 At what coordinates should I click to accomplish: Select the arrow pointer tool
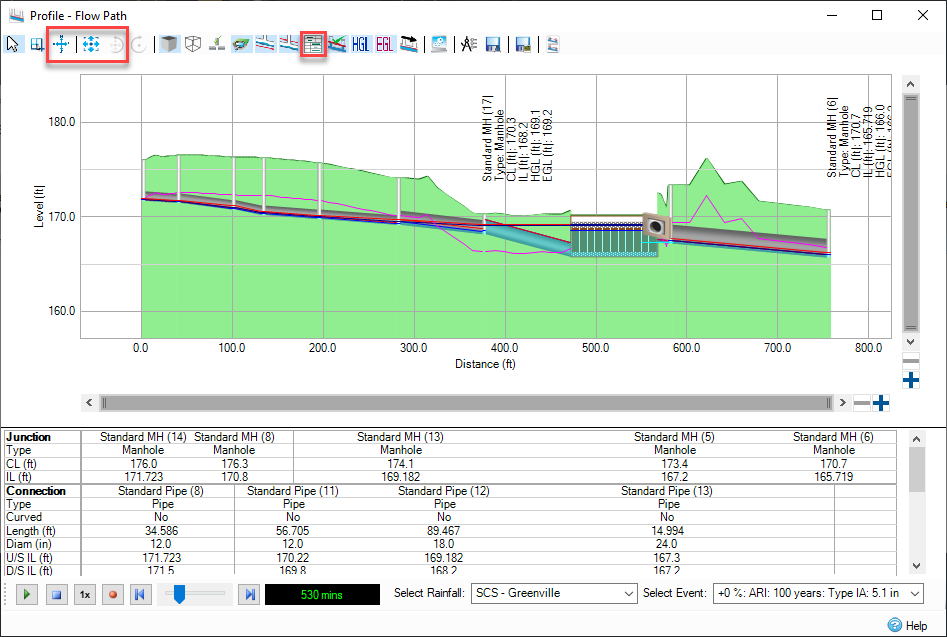click(13, 44)
